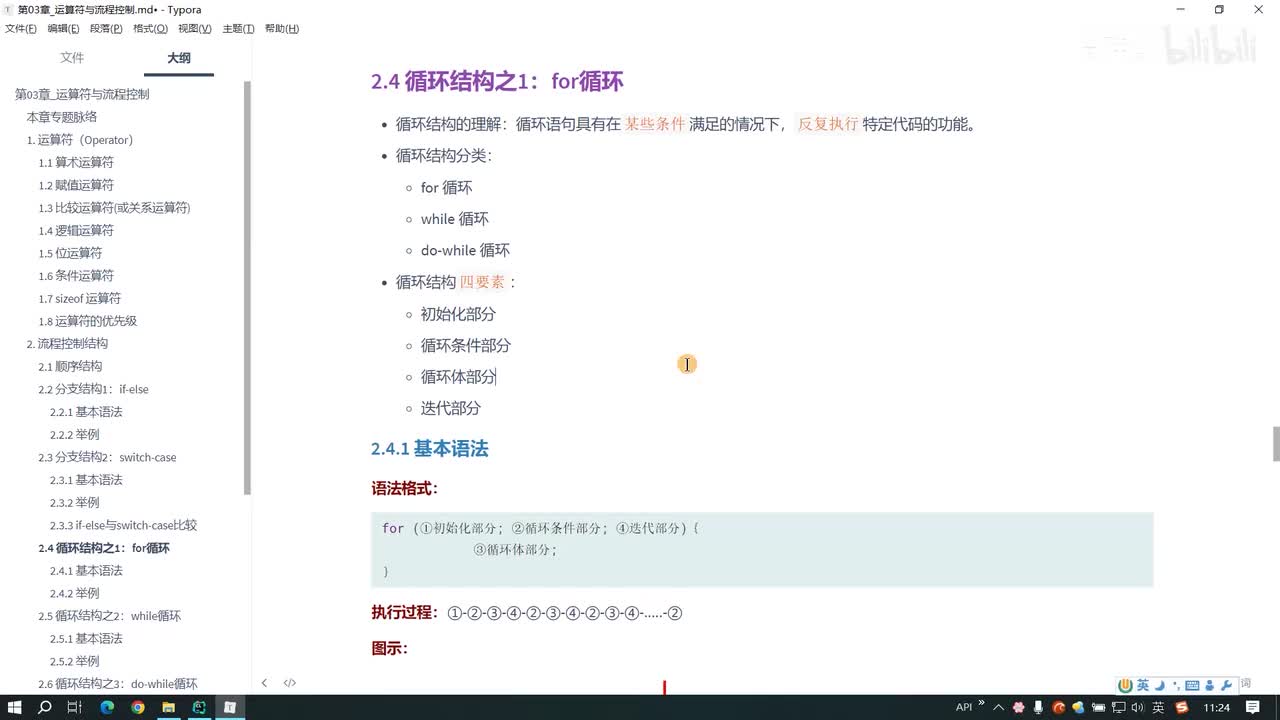This screenshot has height=720, width=1280.
Task: Open the Windows Start menu
Action: pyautogui.click(x=15, y=707)
